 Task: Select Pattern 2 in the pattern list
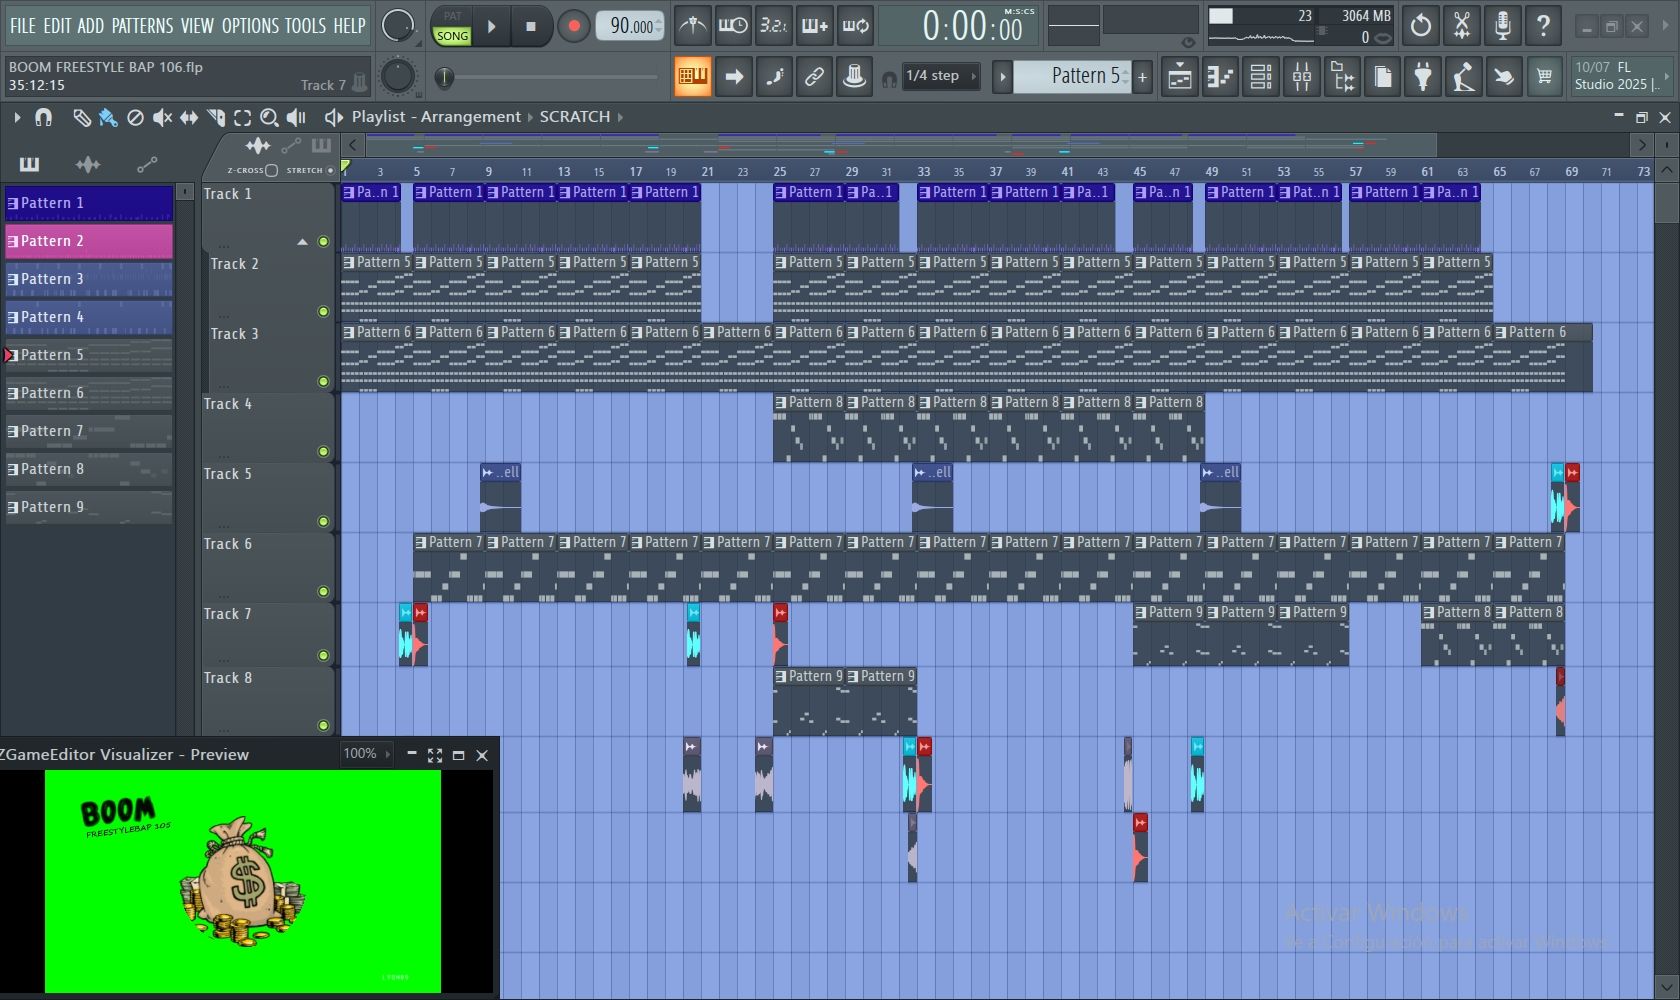89,241
